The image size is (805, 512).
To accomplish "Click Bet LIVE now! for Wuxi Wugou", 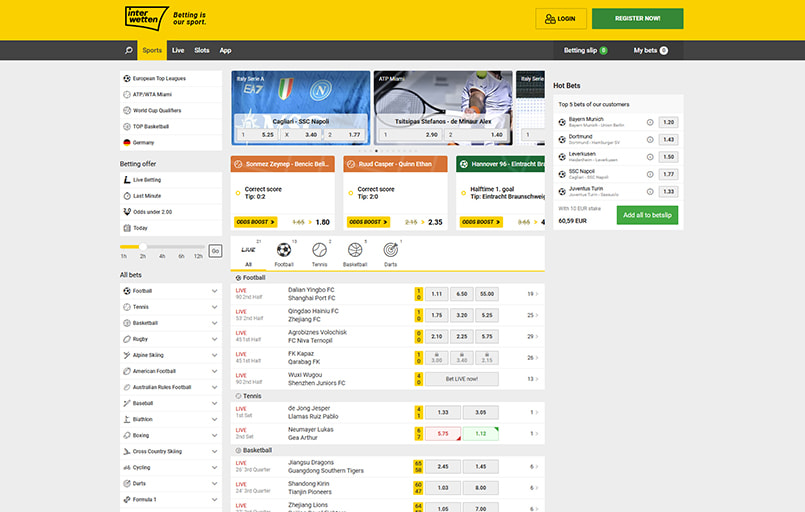I will point(462,379).
